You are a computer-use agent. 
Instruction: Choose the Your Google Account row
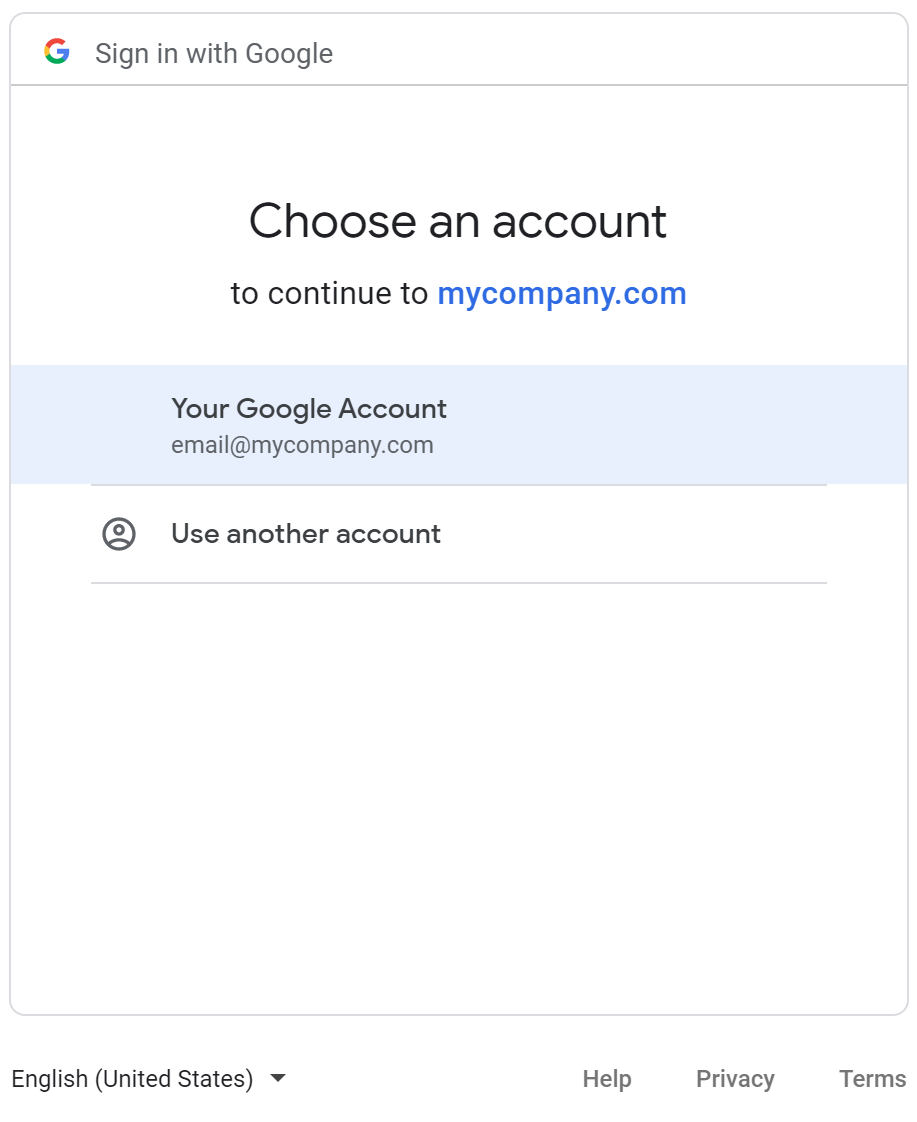458,424
